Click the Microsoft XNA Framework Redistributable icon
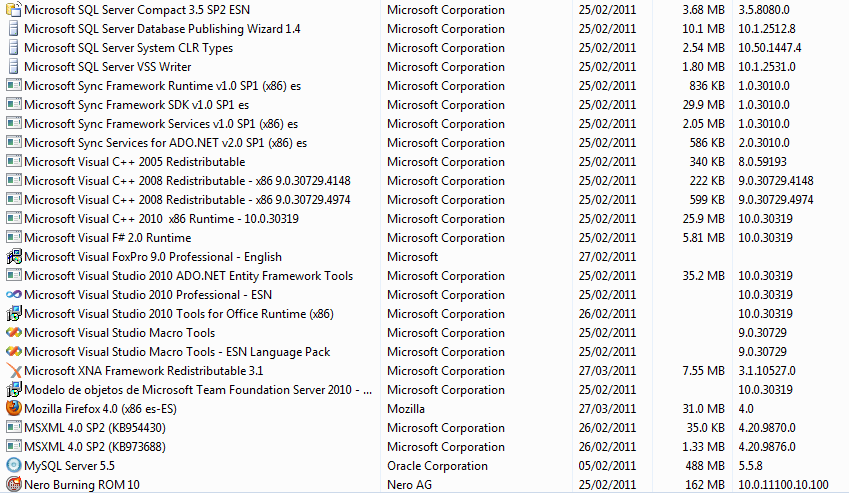Image resolution: width=849 pixels, height=493 pixels. point(14,370)
